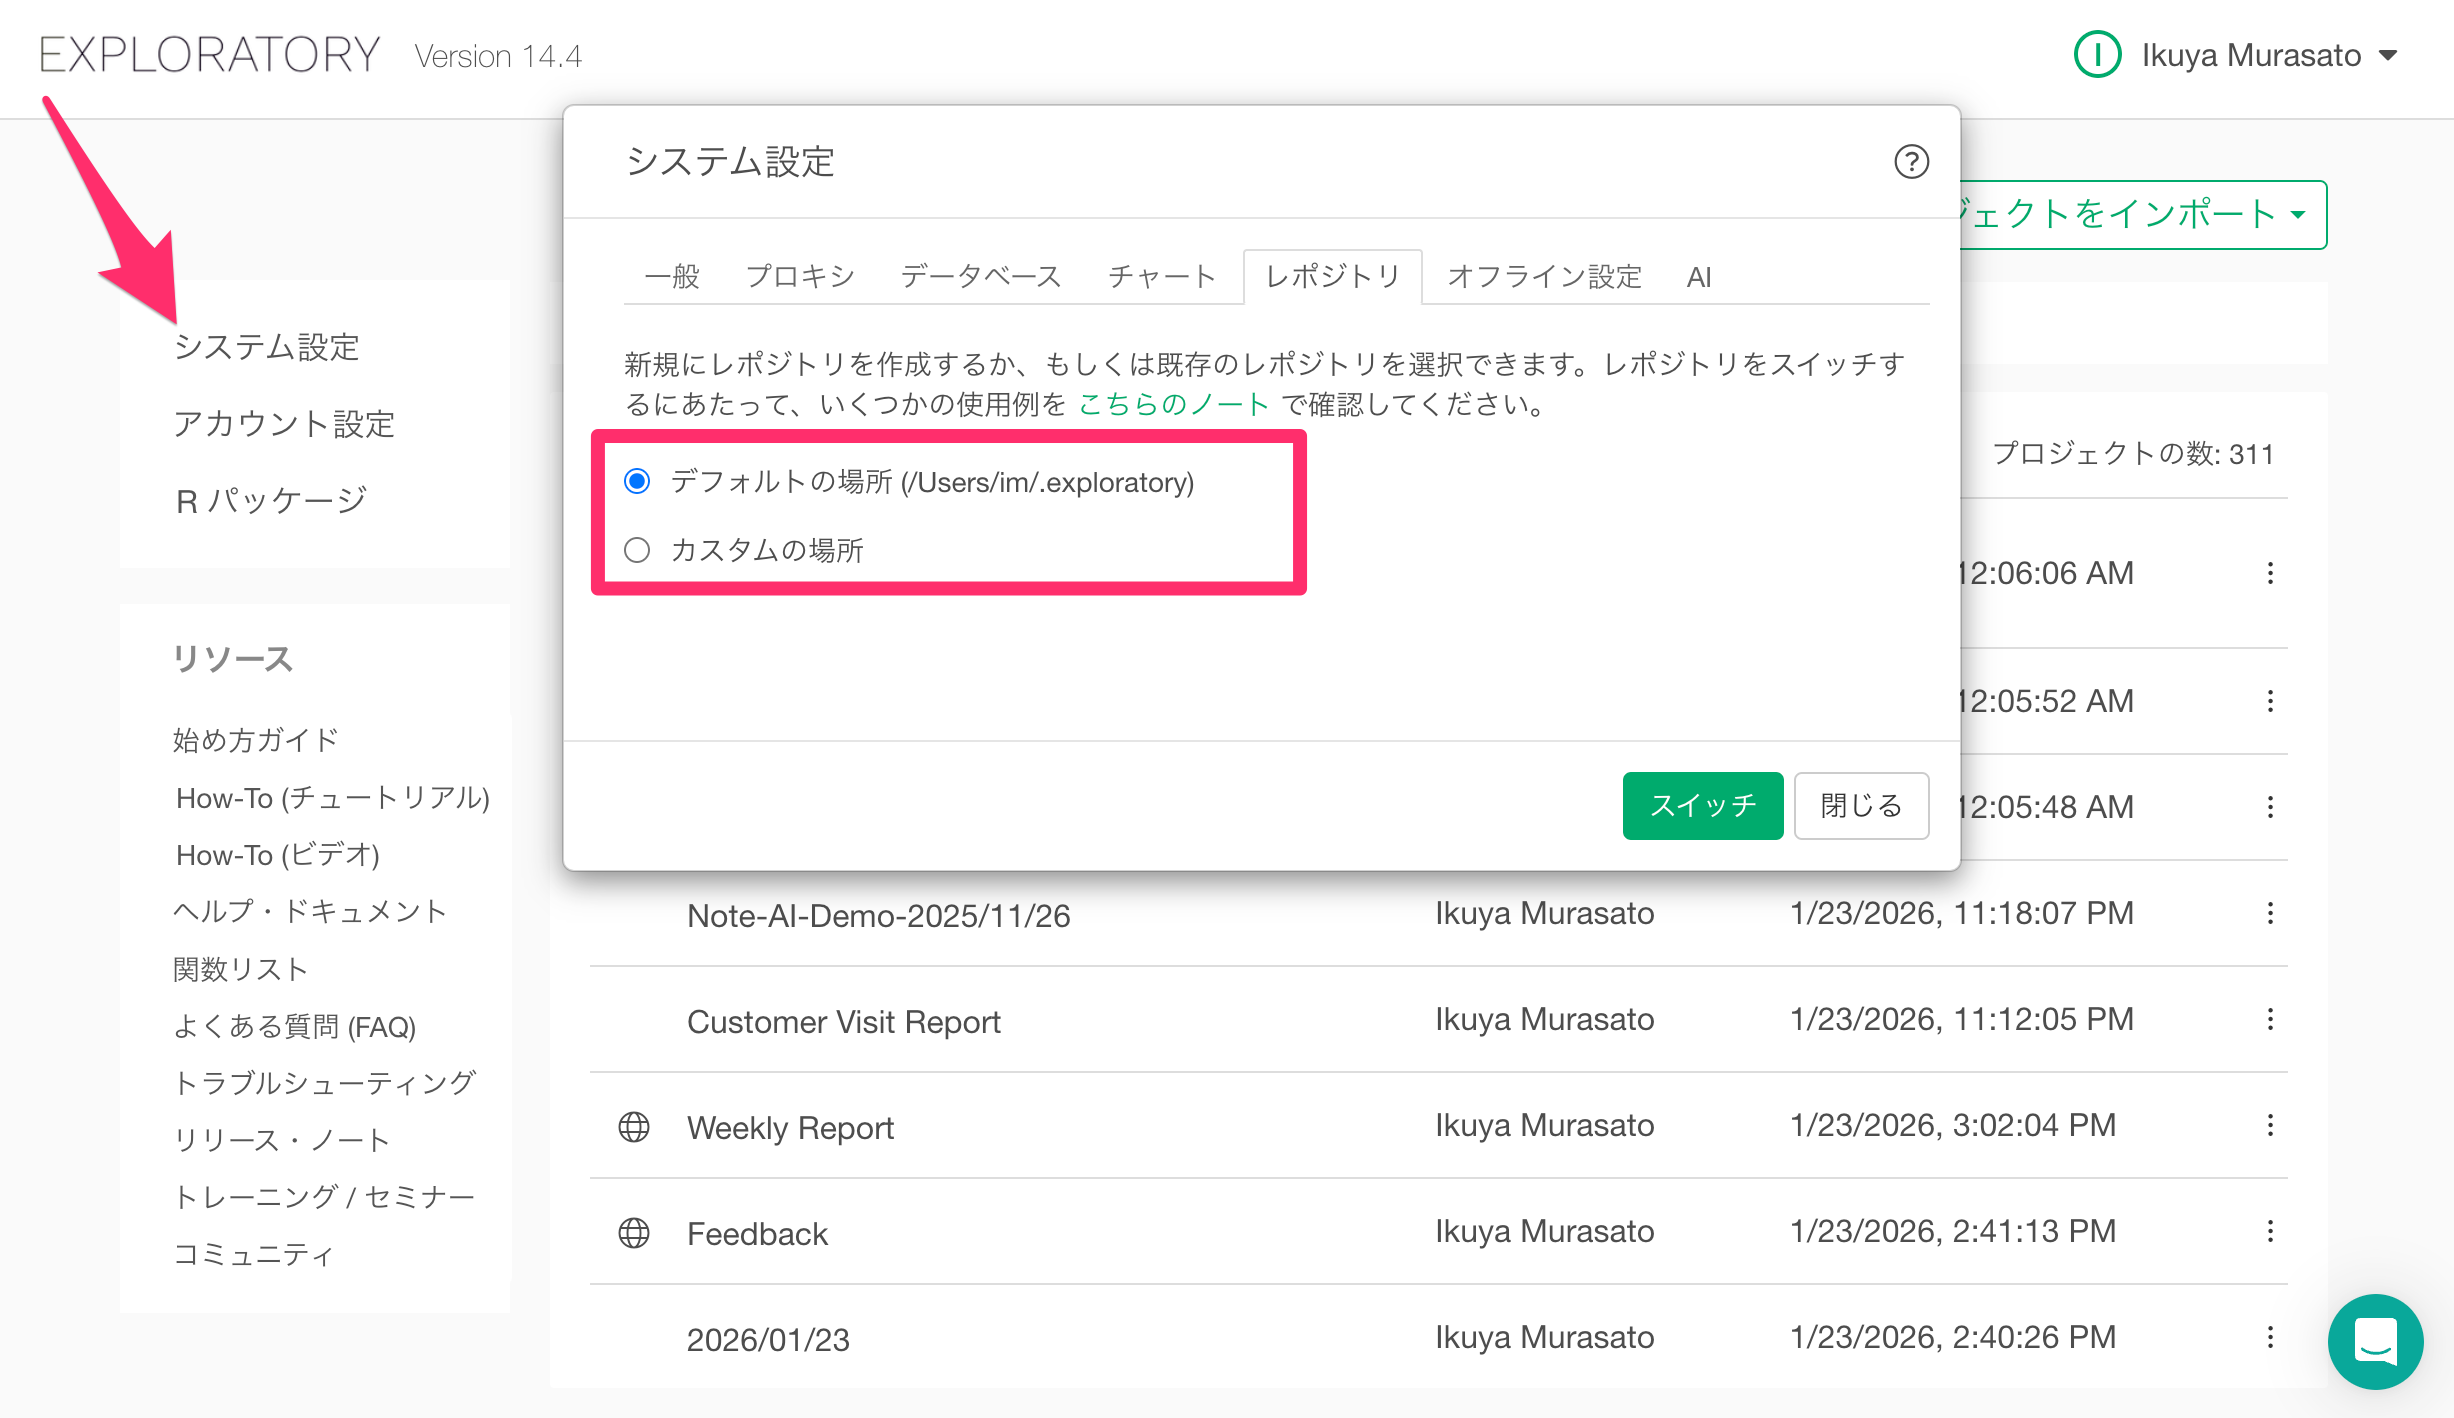Open three-dot menu for Note-AI-Demo-2025/11/26 row

click(2270, 913)
